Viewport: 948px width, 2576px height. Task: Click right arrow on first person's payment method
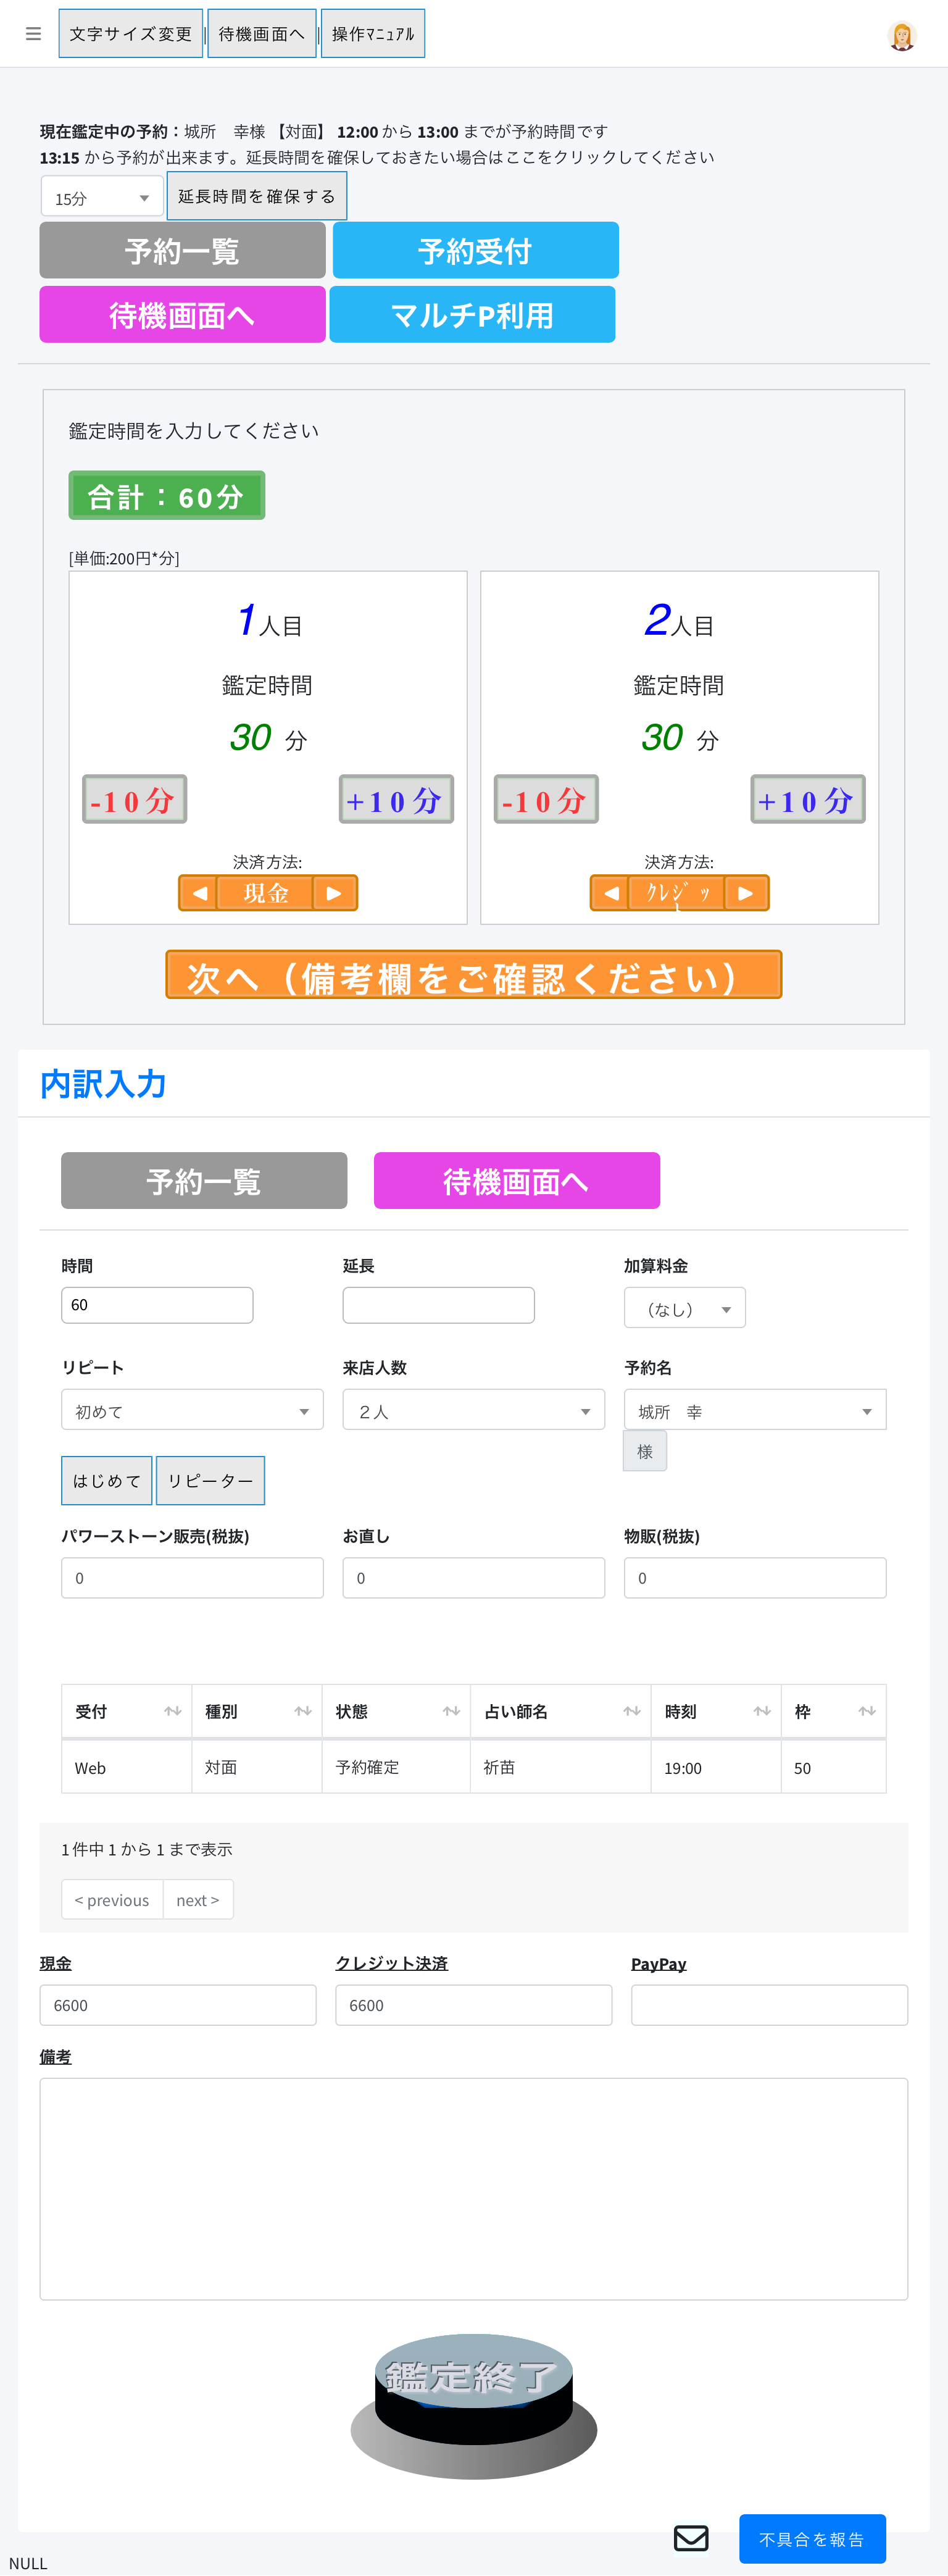point(335,893)
